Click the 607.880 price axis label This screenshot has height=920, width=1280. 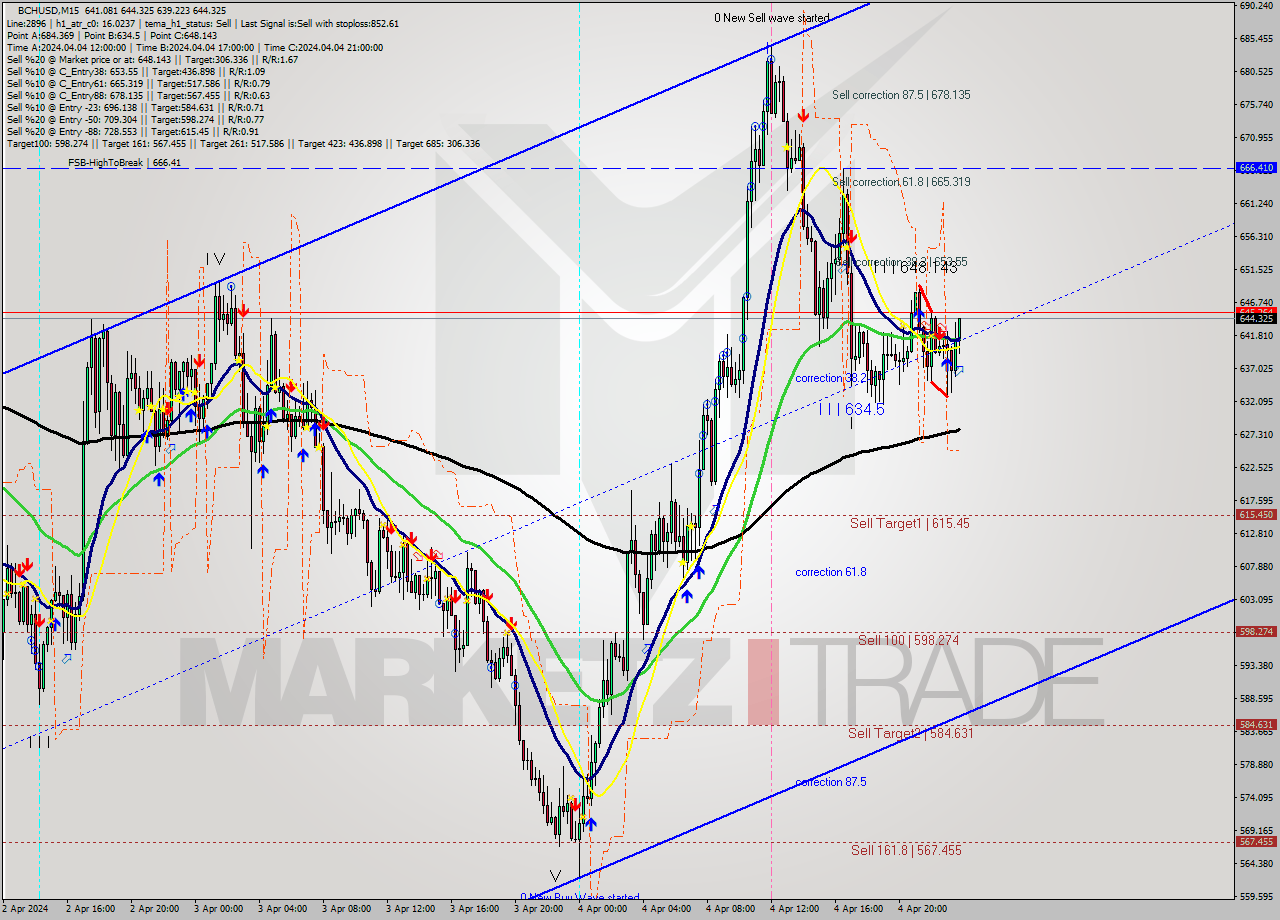[x=1256, y=567]
